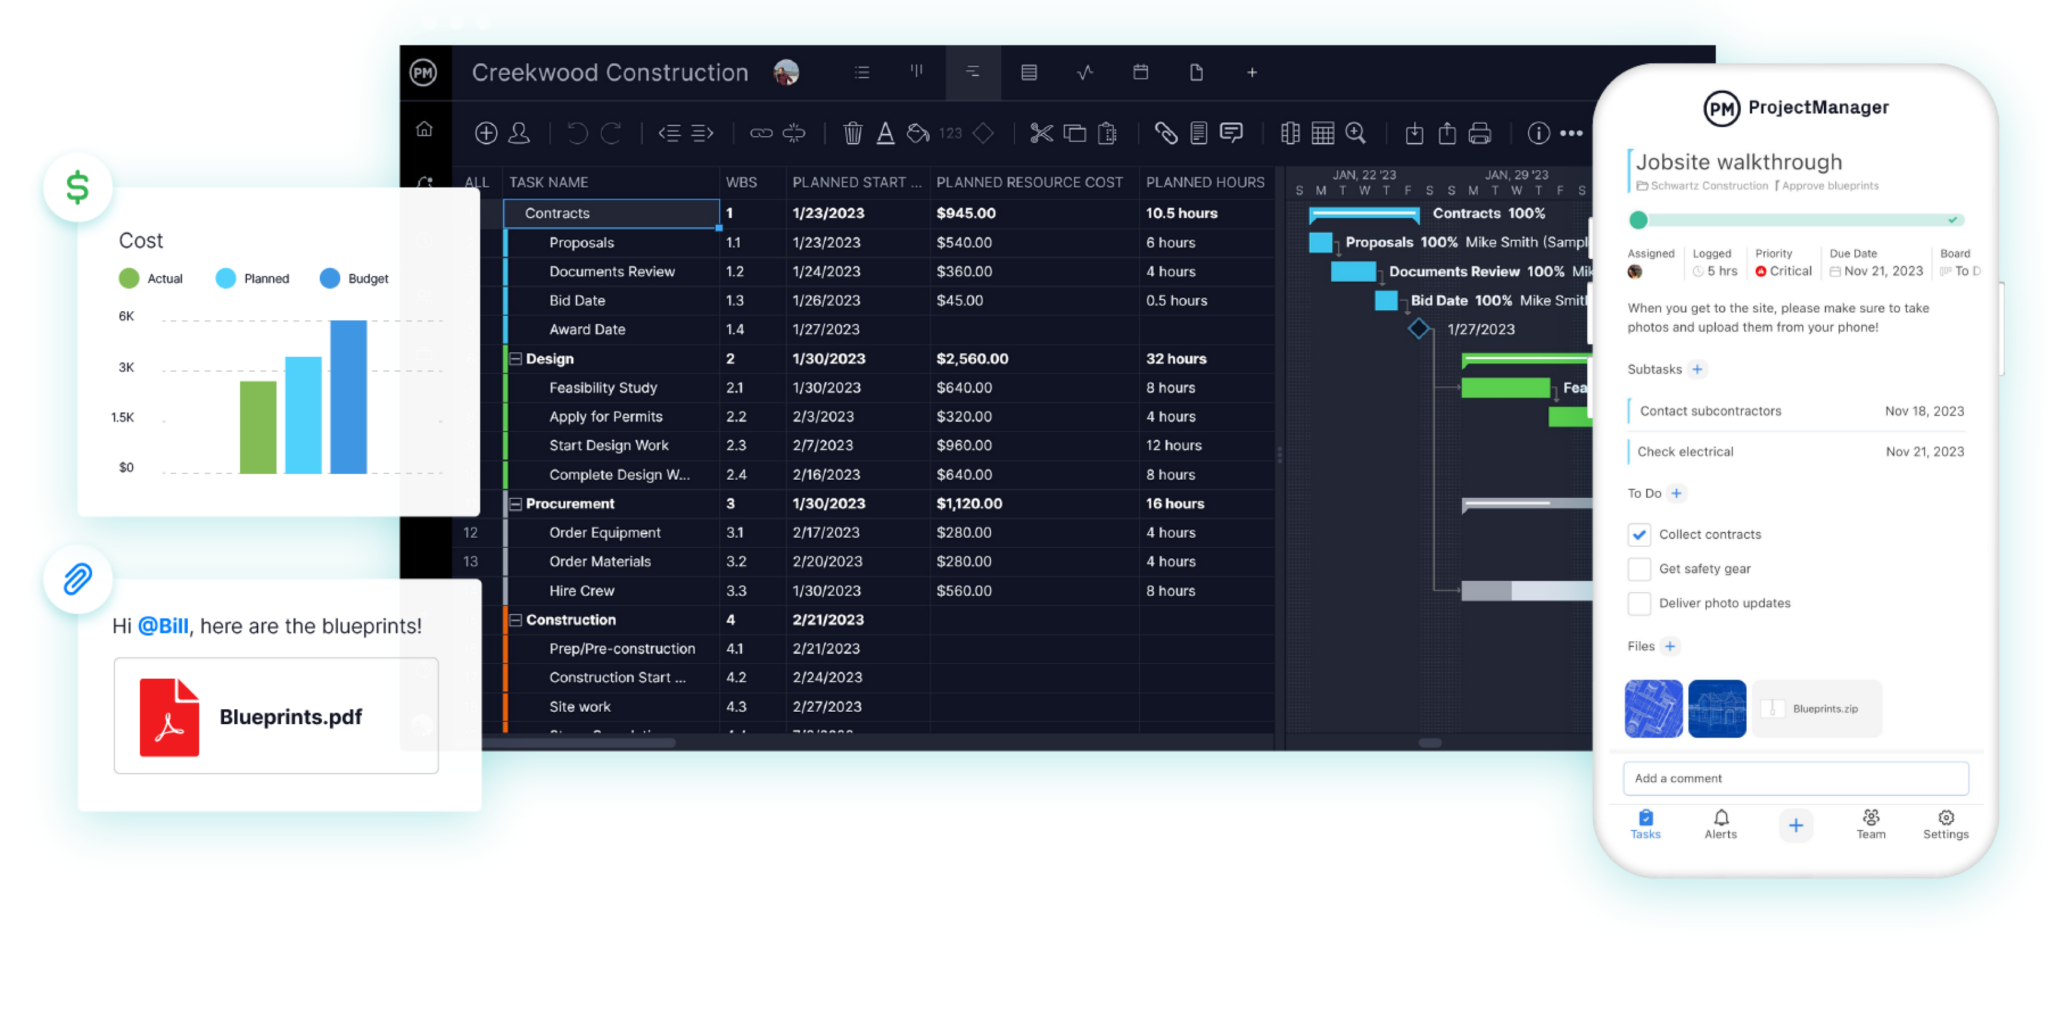Image resolution: width=2048 pixels, height=1023 pixels.
Task: Open the Alerts bell tab
Action: (1721, 825)
